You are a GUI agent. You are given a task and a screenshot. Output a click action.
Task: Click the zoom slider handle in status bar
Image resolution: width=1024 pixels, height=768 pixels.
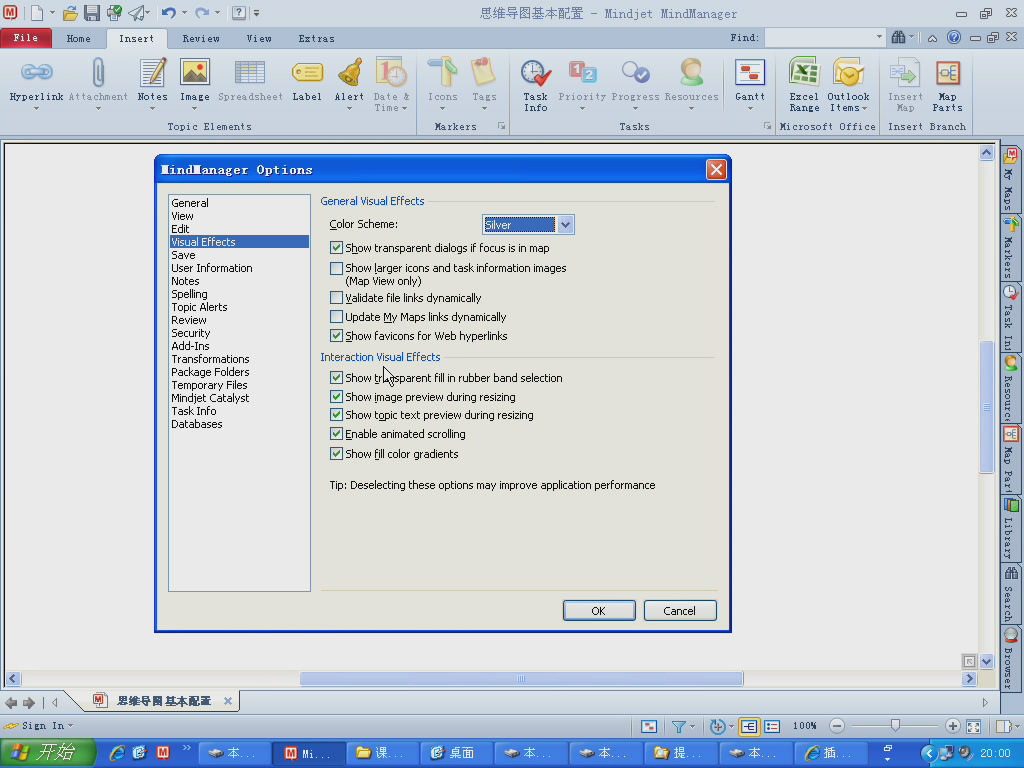(x=895, y=725)
